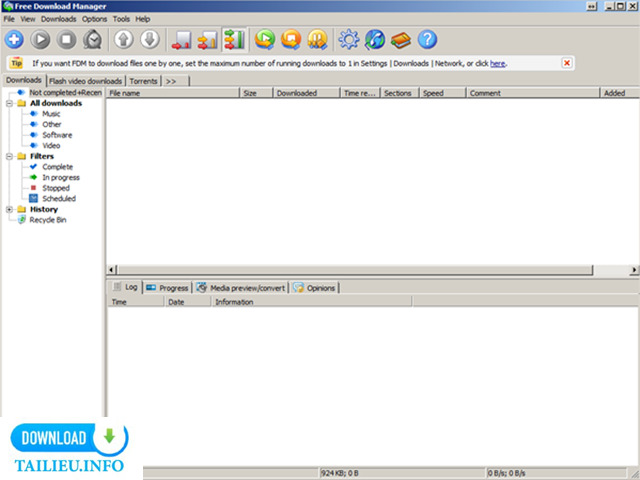
Task: Start downloads with the play toolbar icon
Action: 40,40
